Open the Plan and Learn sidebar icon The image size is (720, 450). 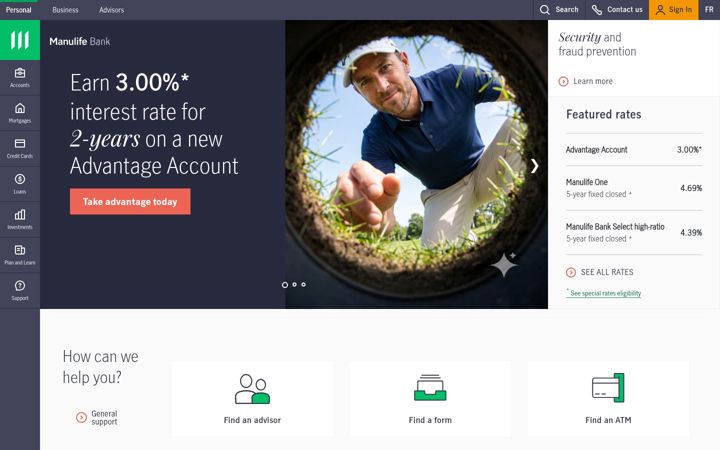[x=20, y=250]
